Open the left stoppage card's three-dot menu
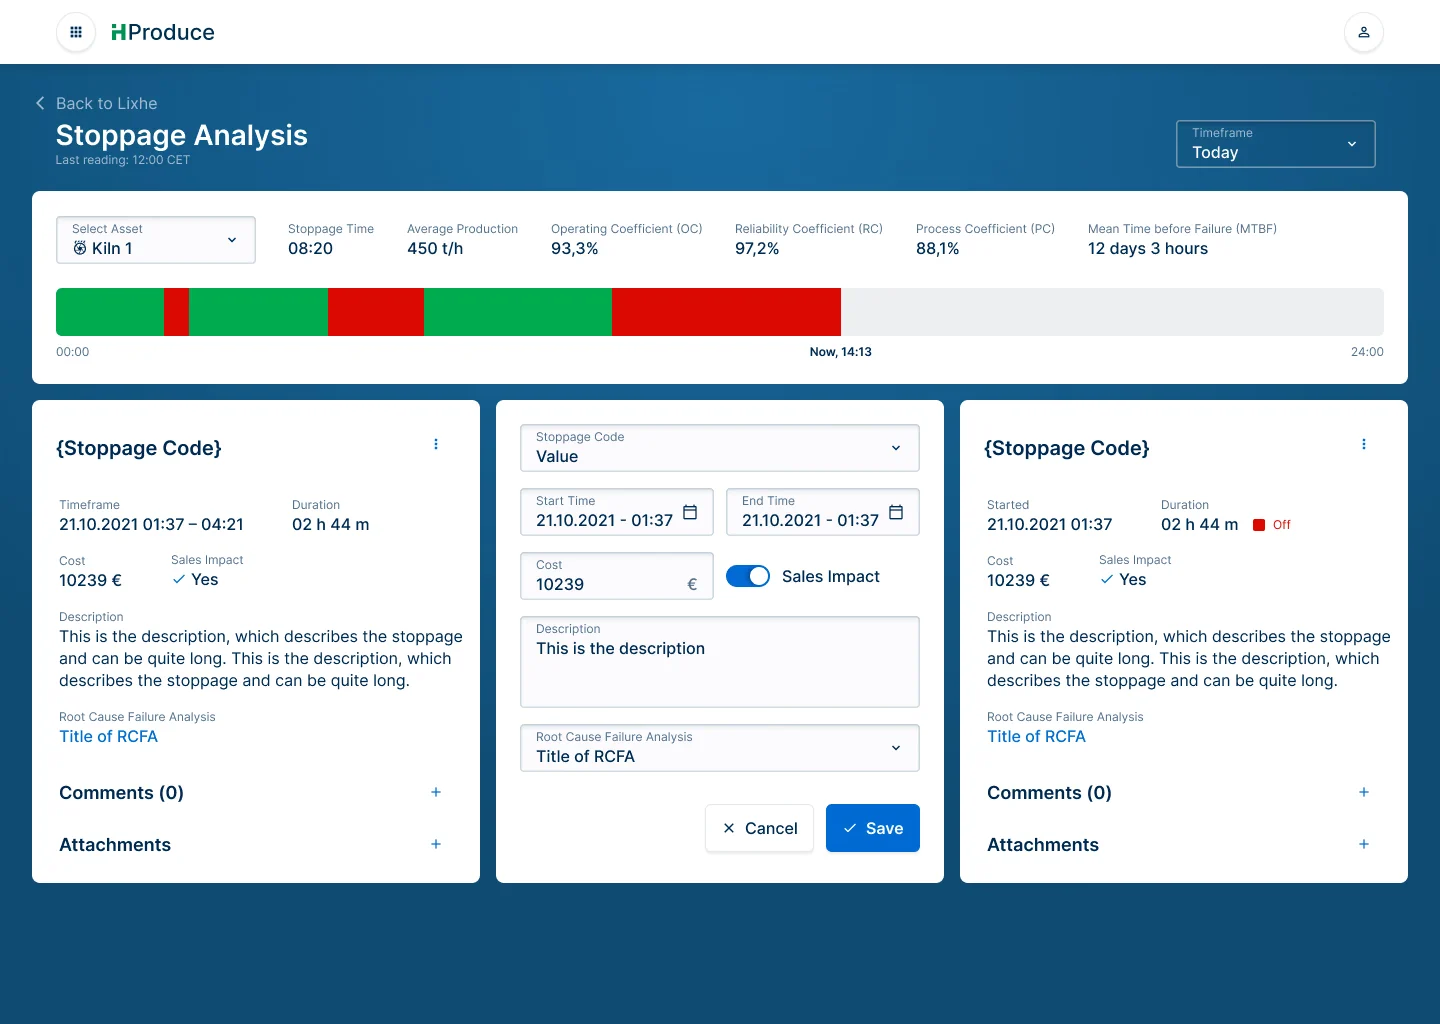The height and width of the screenshot is (1024, 1440). point(436,444)
